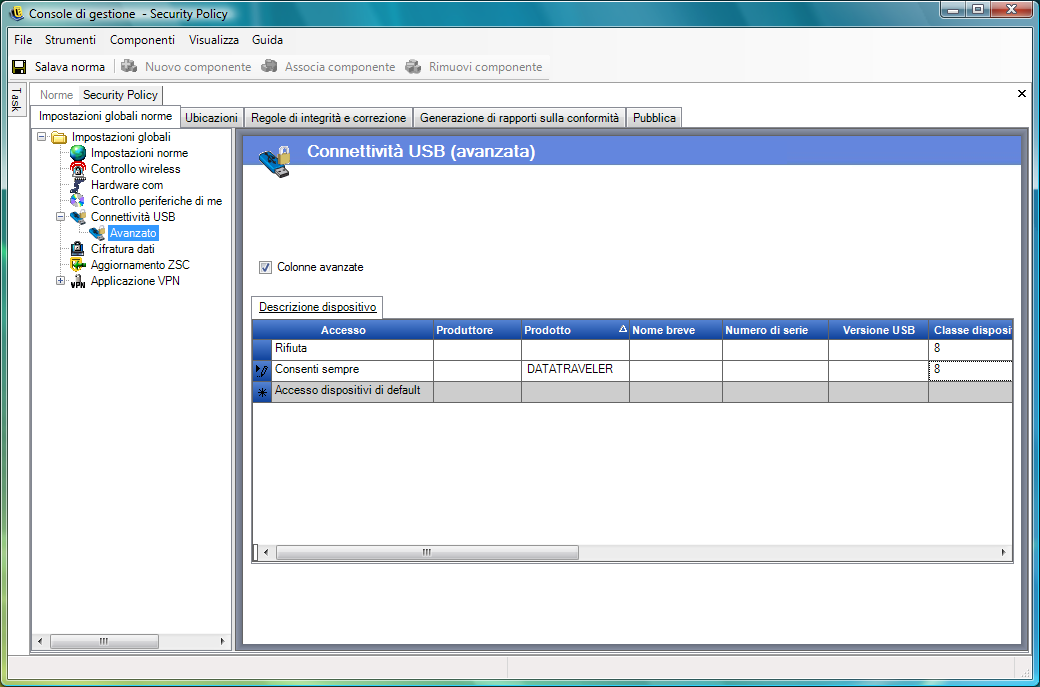Click the Controllo periferiche di me disc icon

(x=78, y=201)
